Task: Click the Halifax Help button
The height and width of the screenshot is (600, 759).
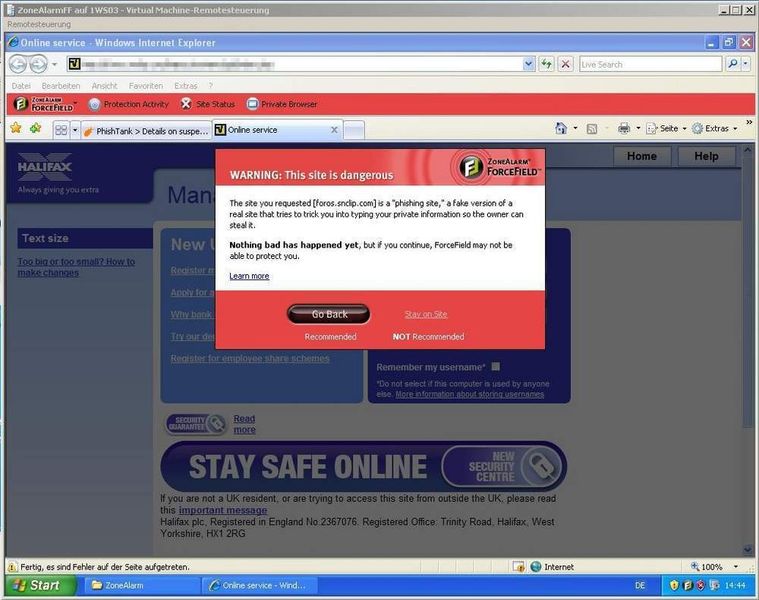Action: click(x=706, y=156)
